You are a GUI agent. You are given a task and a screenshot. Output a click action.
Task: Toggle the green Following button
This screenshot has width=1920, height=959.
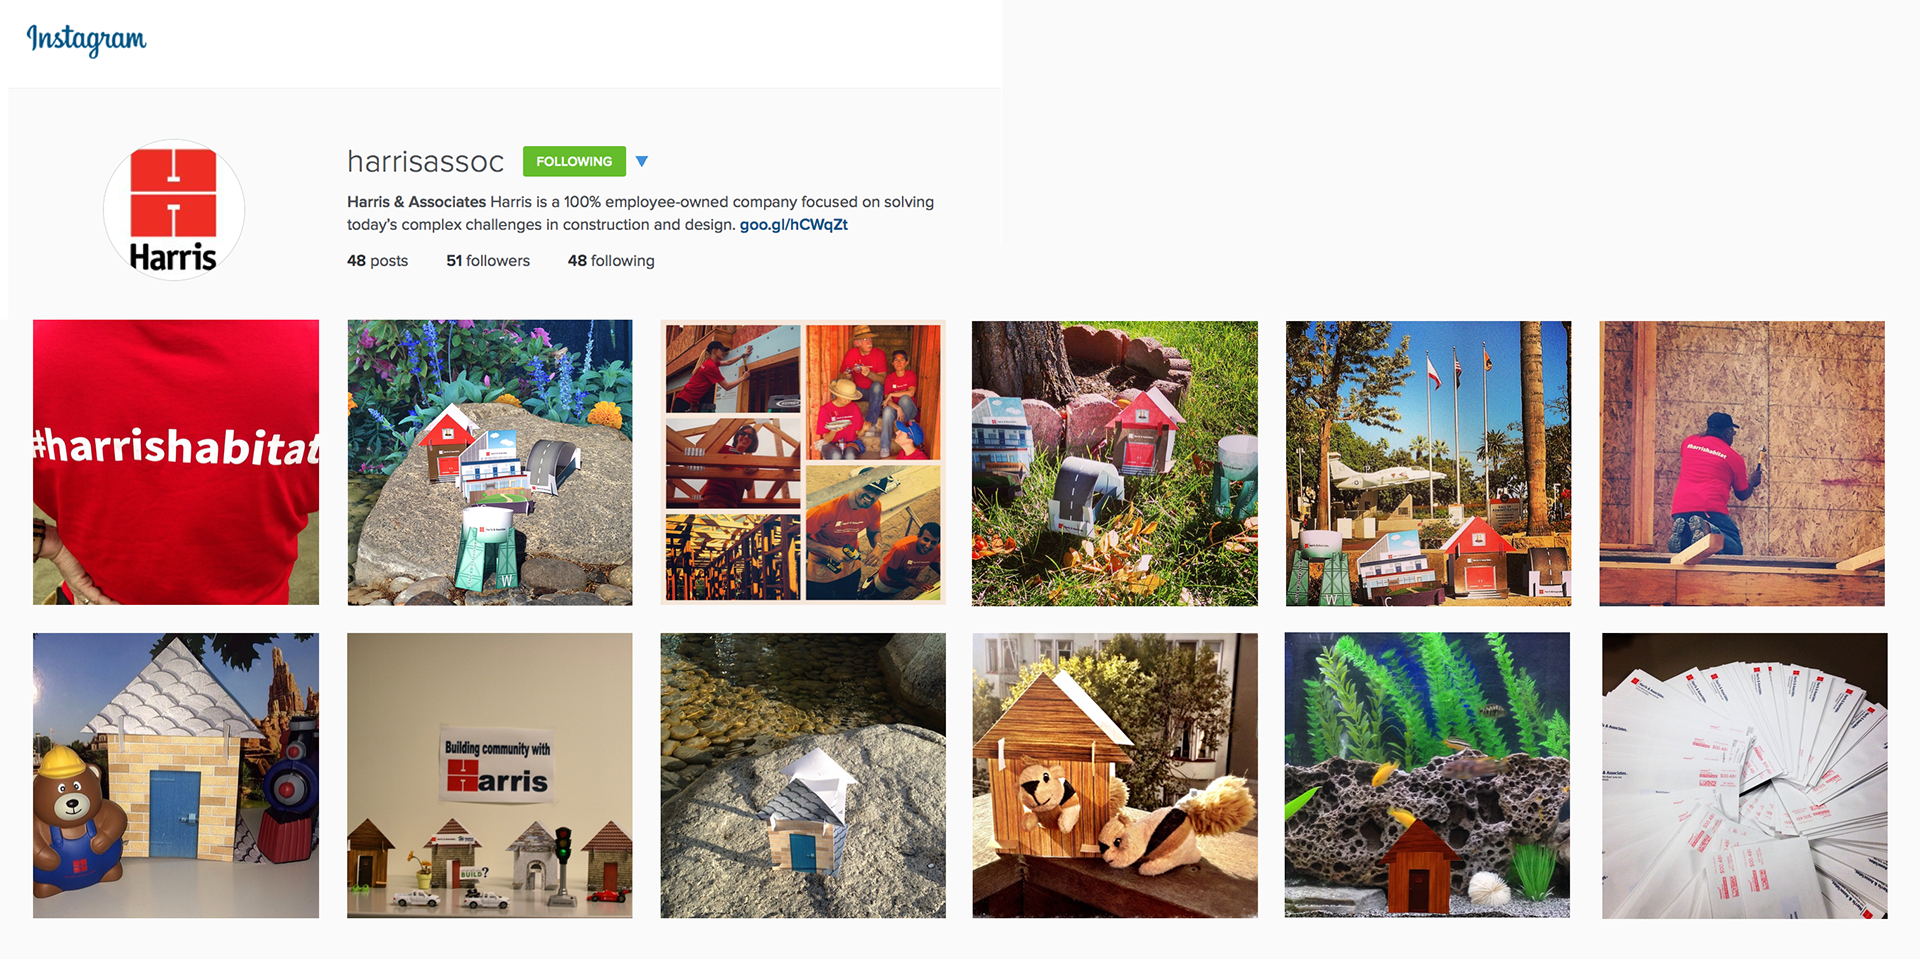[574, 161]
